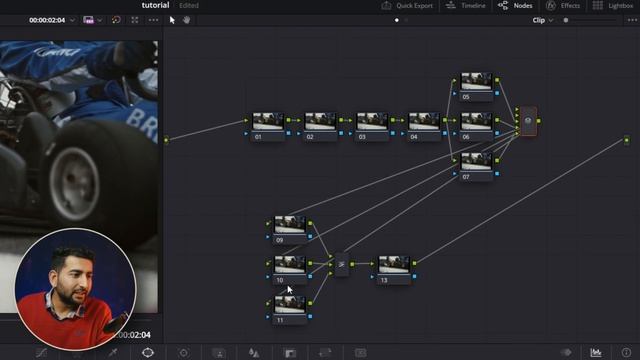Toggle the Timeline panel
This screenshot has height=360, width=640.
465,6
